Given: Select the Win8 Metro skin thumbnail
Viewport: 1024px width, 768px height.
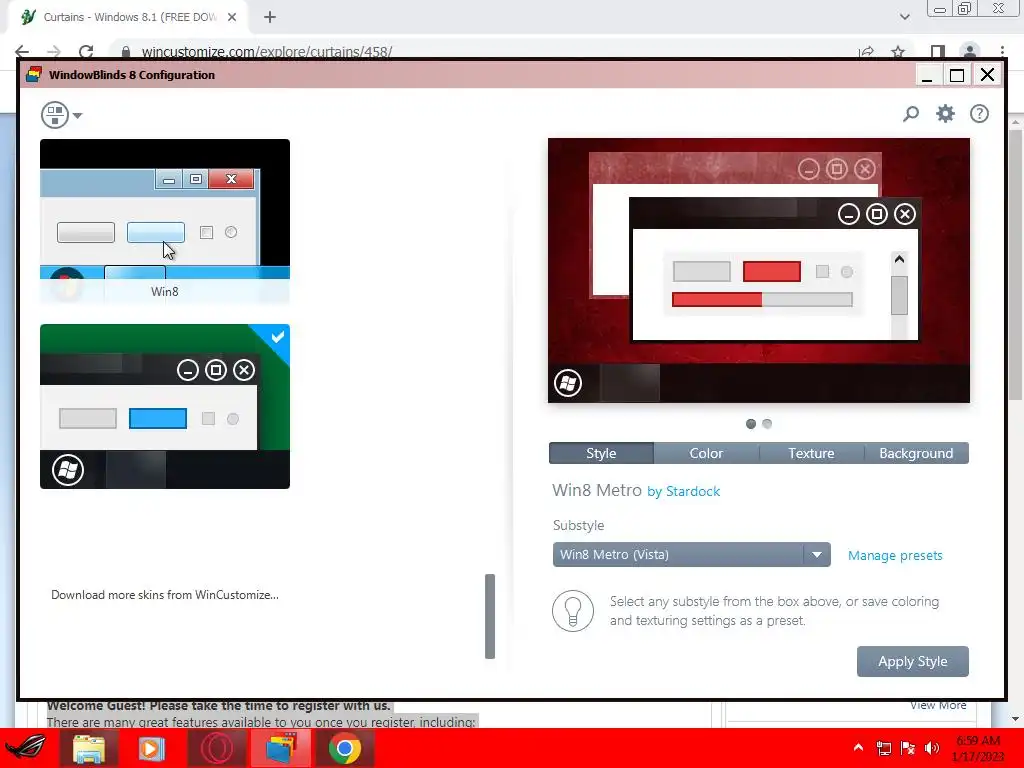Looking at the screenshot, I should [x=165, y=406].
